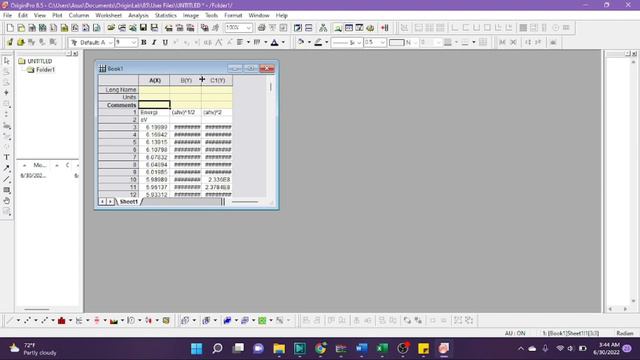Select Folder1 in Project Explorer tree

pos(45,70)
